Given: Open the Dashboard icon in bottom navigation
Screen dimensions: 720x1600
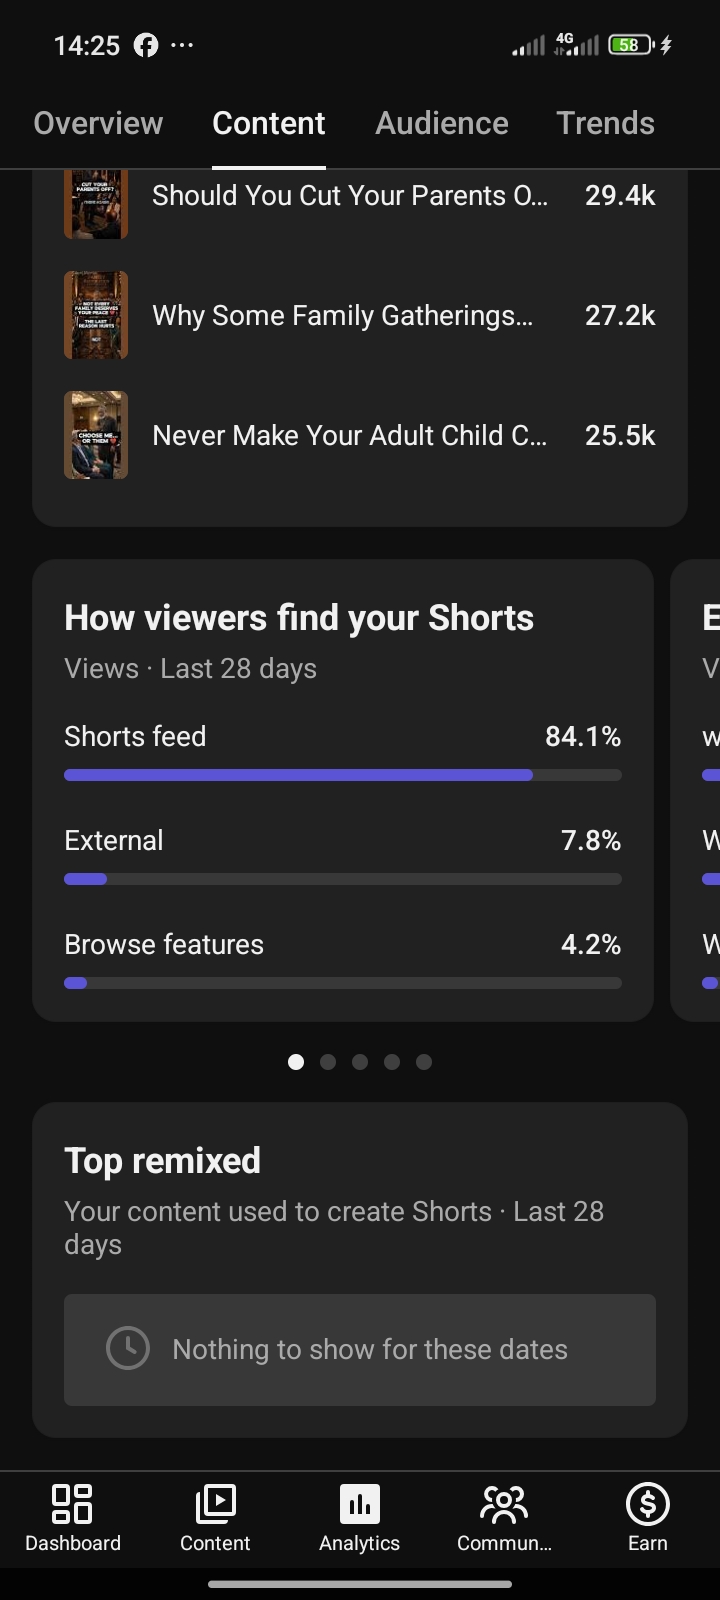Looking at the screenshot, I should 72,1503.
